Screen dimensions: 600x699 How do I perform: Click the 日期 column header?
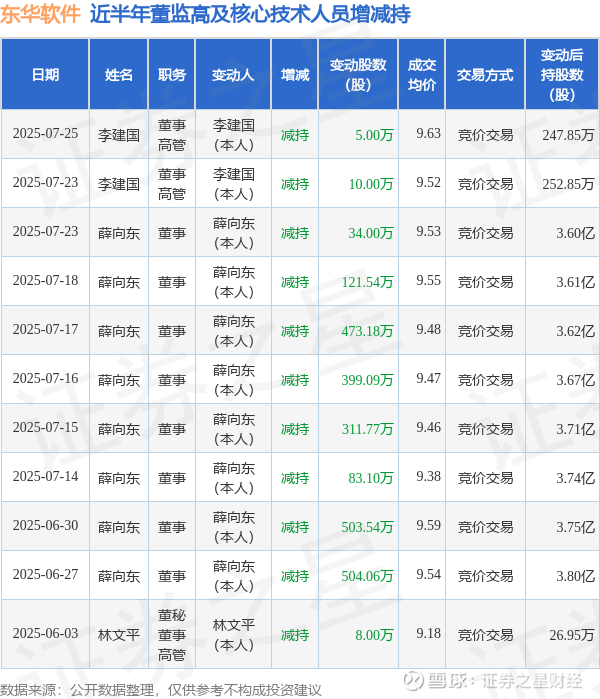point(45,74)
